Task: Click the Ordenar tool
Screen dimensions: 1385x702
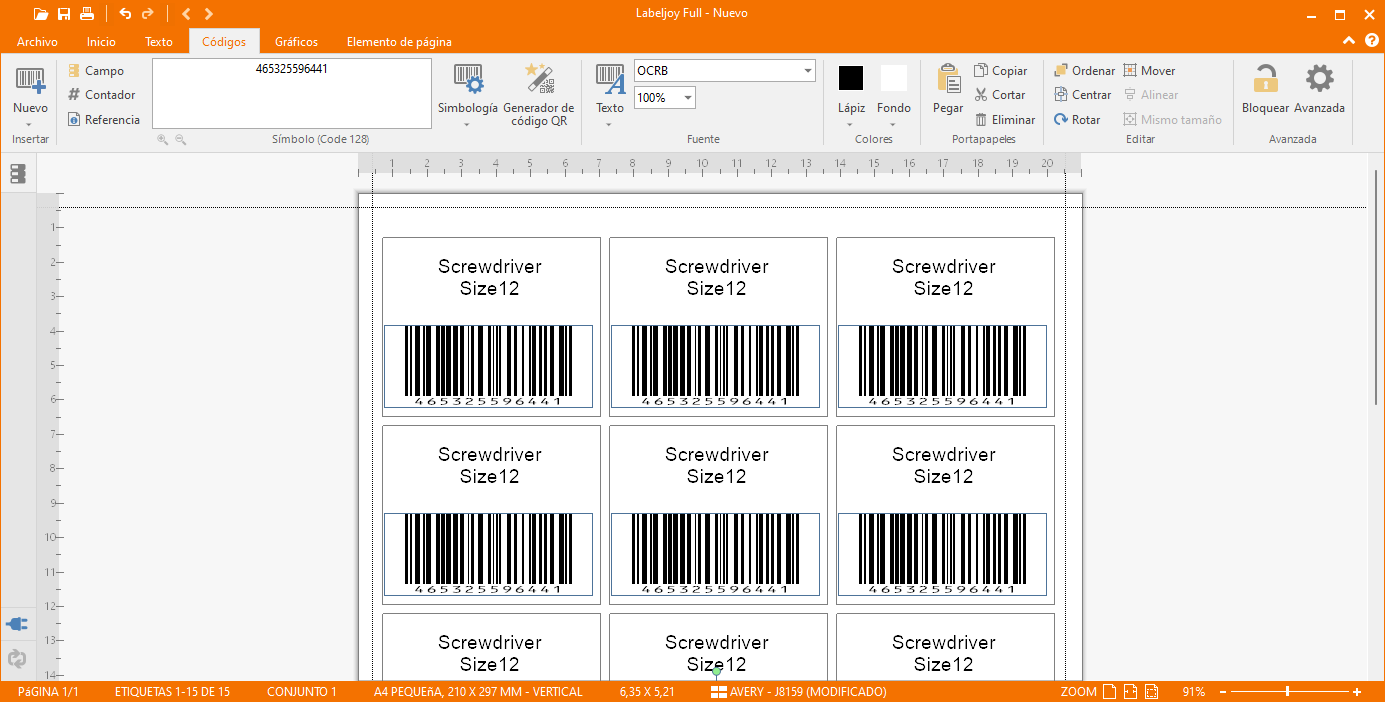Action: 1084,71
